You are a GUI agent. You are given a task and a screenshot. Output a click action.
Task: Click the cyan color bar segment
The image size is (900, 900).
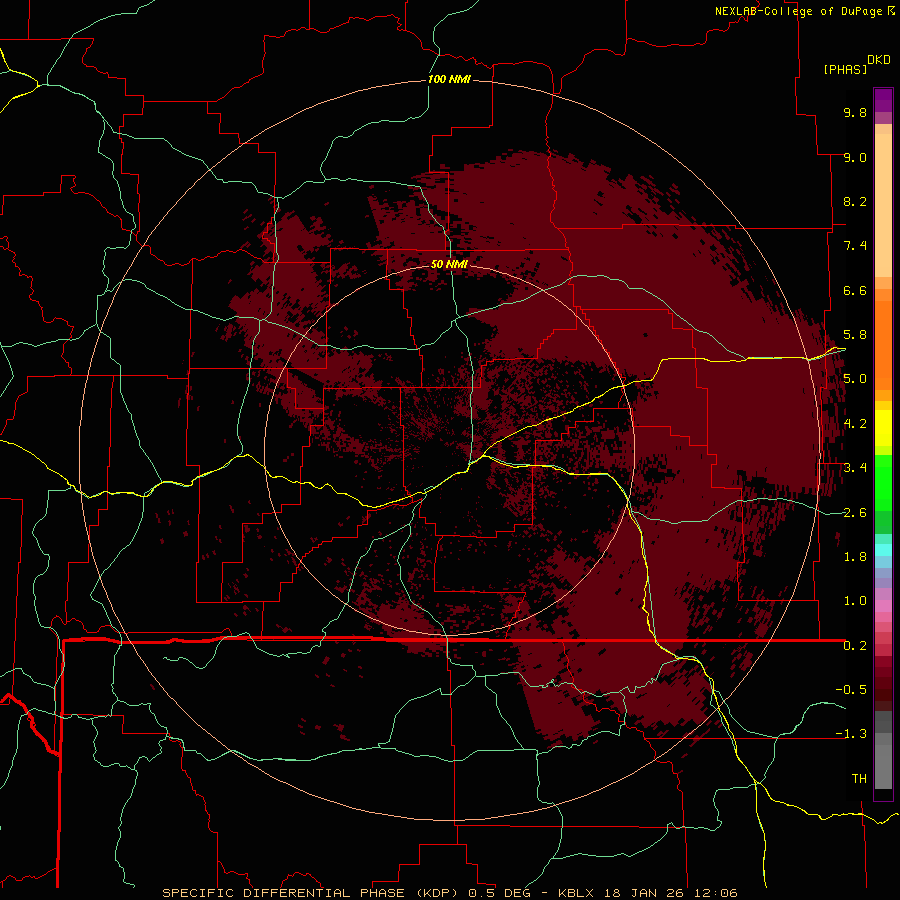click(883, 549)
